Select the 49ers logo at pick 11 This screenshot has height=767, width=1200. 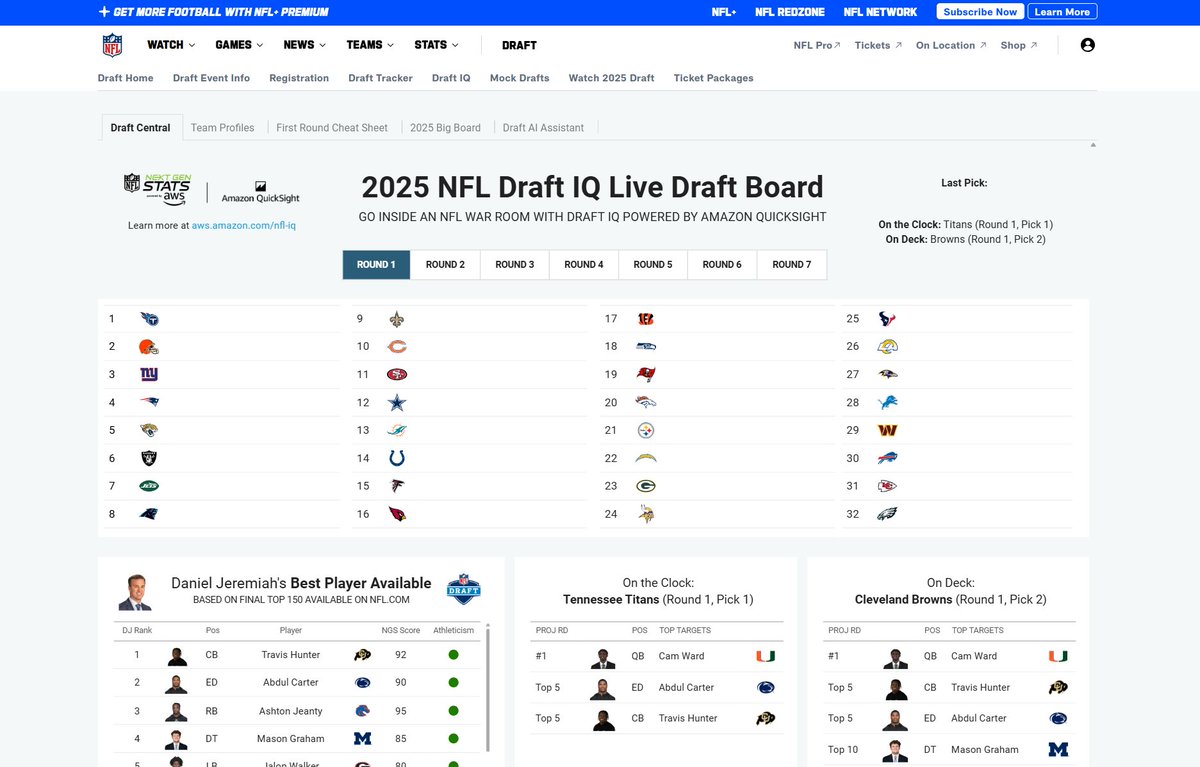coord(397,375)
